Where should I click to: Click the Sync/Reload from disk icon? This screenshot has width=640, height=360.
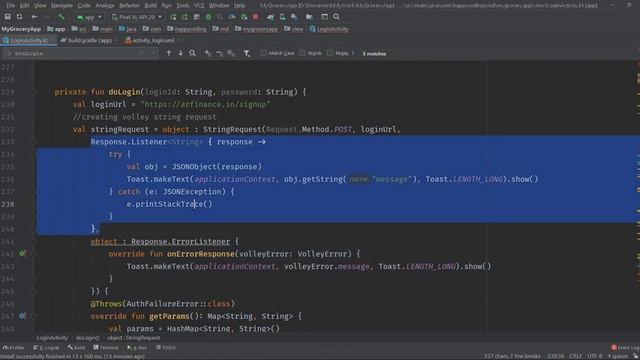[x=19, y=17]
